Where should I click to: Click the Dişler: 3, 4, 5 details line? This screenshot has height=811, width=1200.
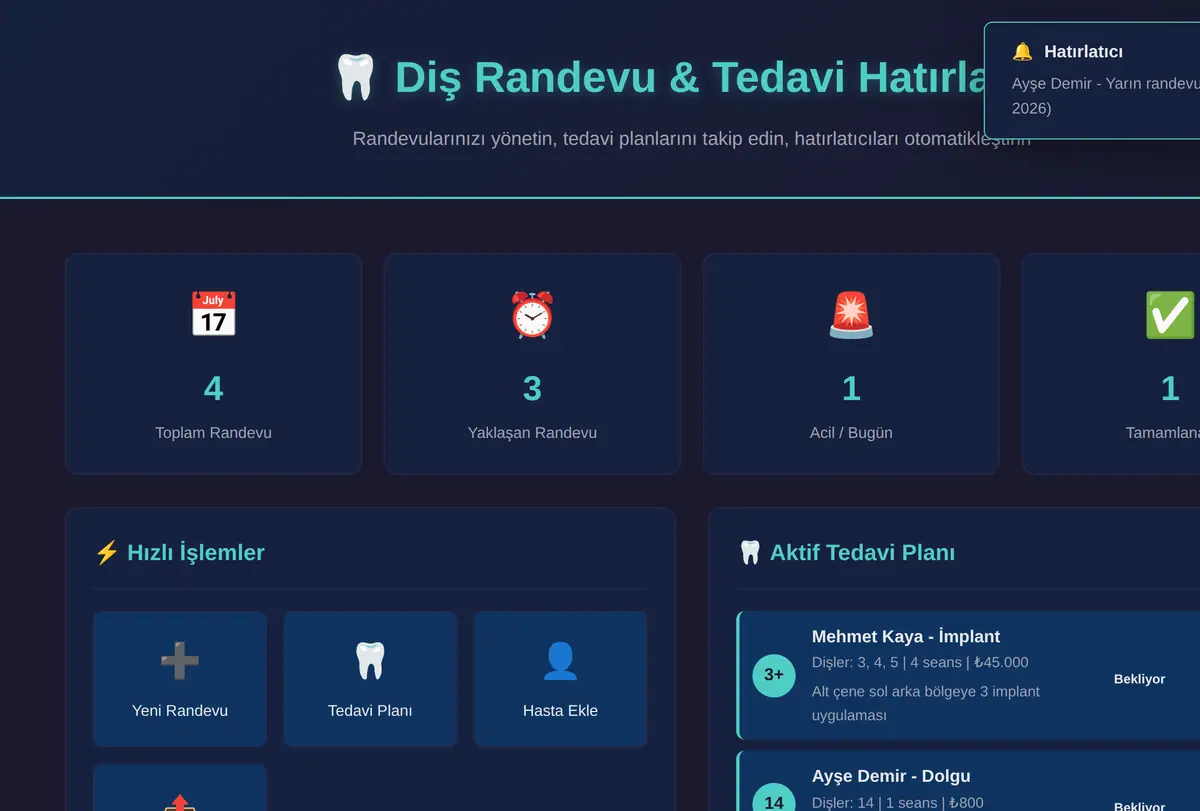920,662
